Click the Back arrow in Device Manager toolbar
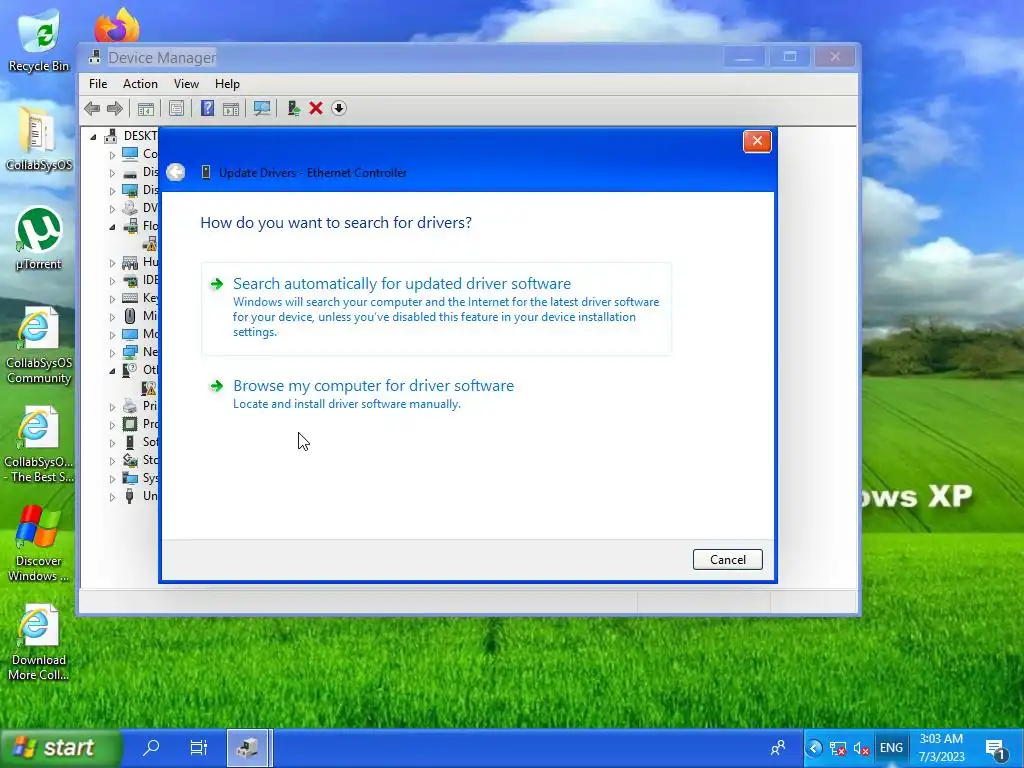The image size is (1024, 768). tap(92, 108)
